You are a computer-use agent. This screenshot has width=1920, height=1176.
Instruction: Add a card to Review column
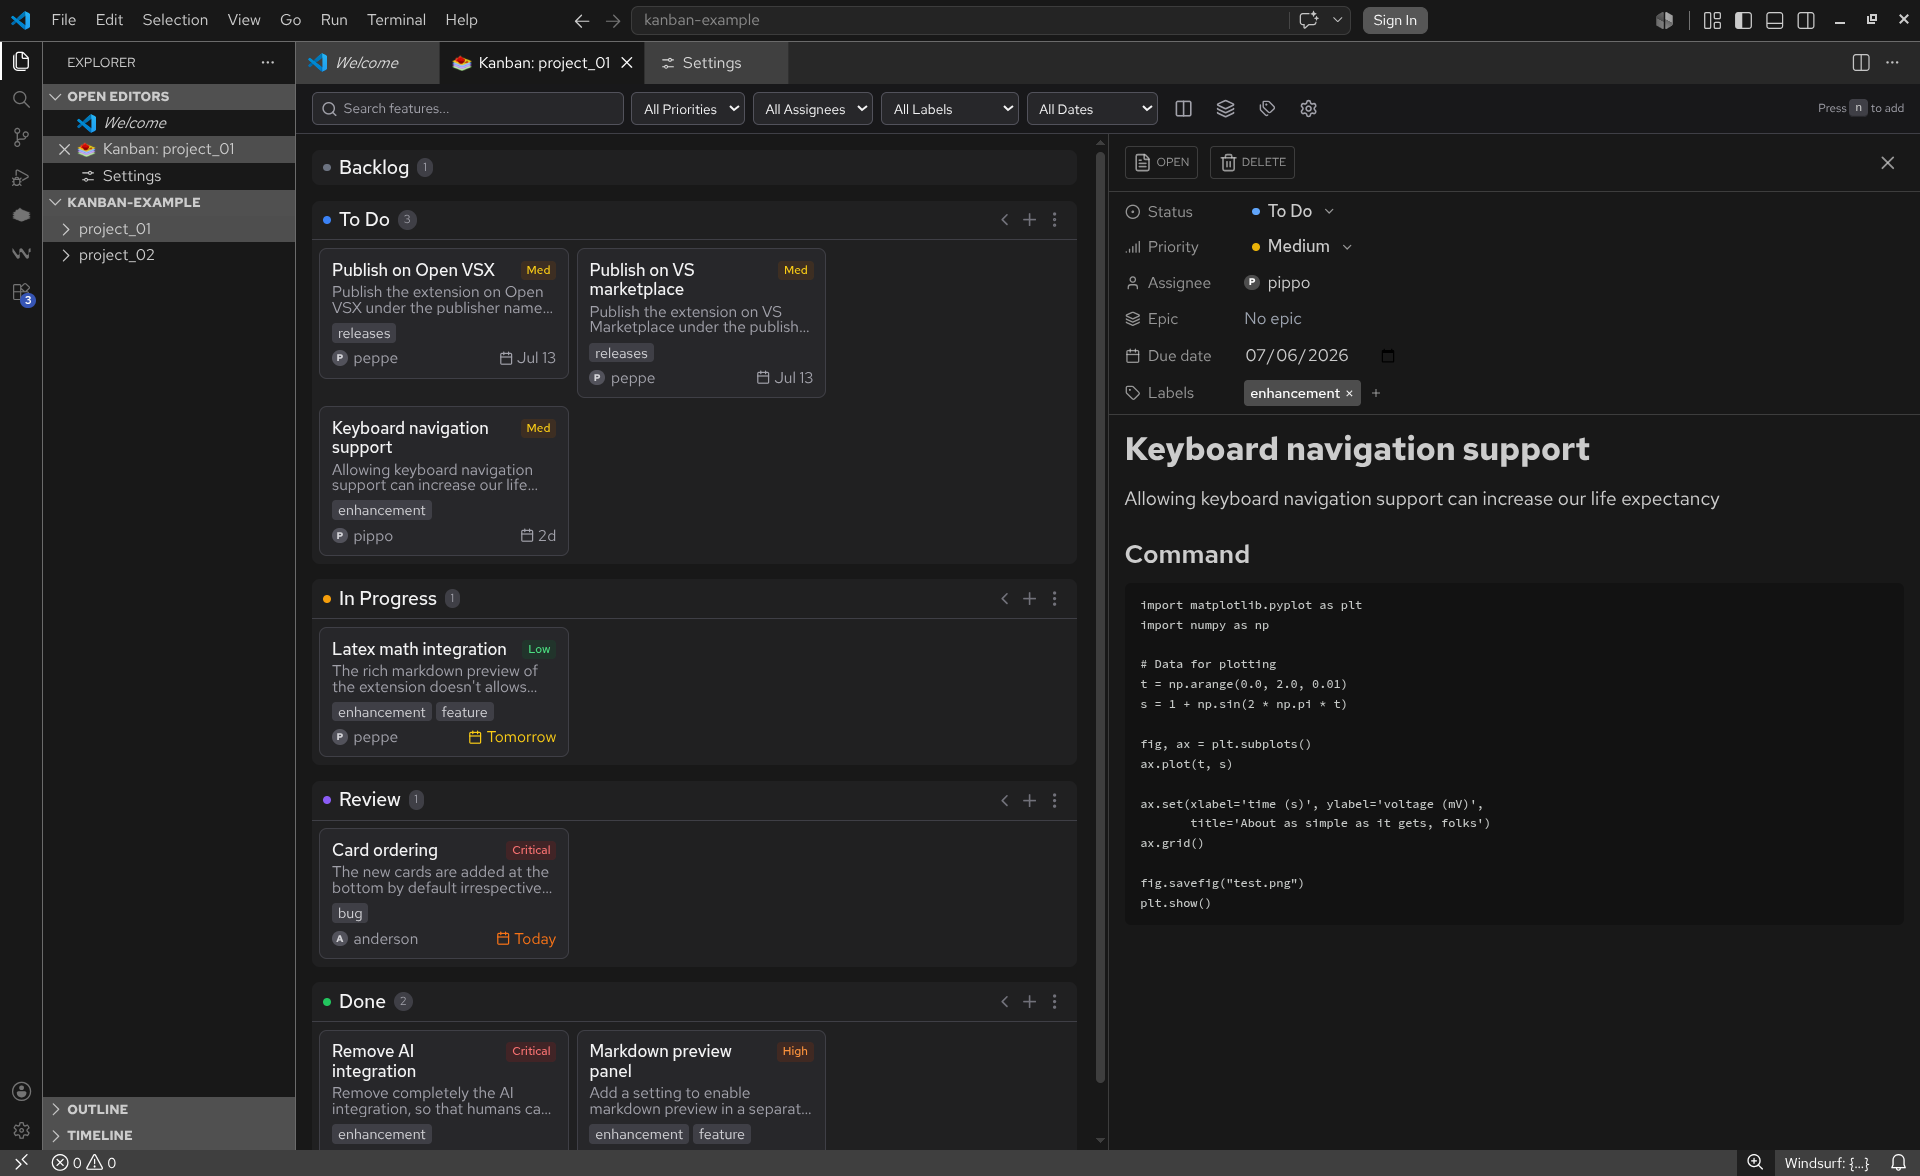[1029, 801]
